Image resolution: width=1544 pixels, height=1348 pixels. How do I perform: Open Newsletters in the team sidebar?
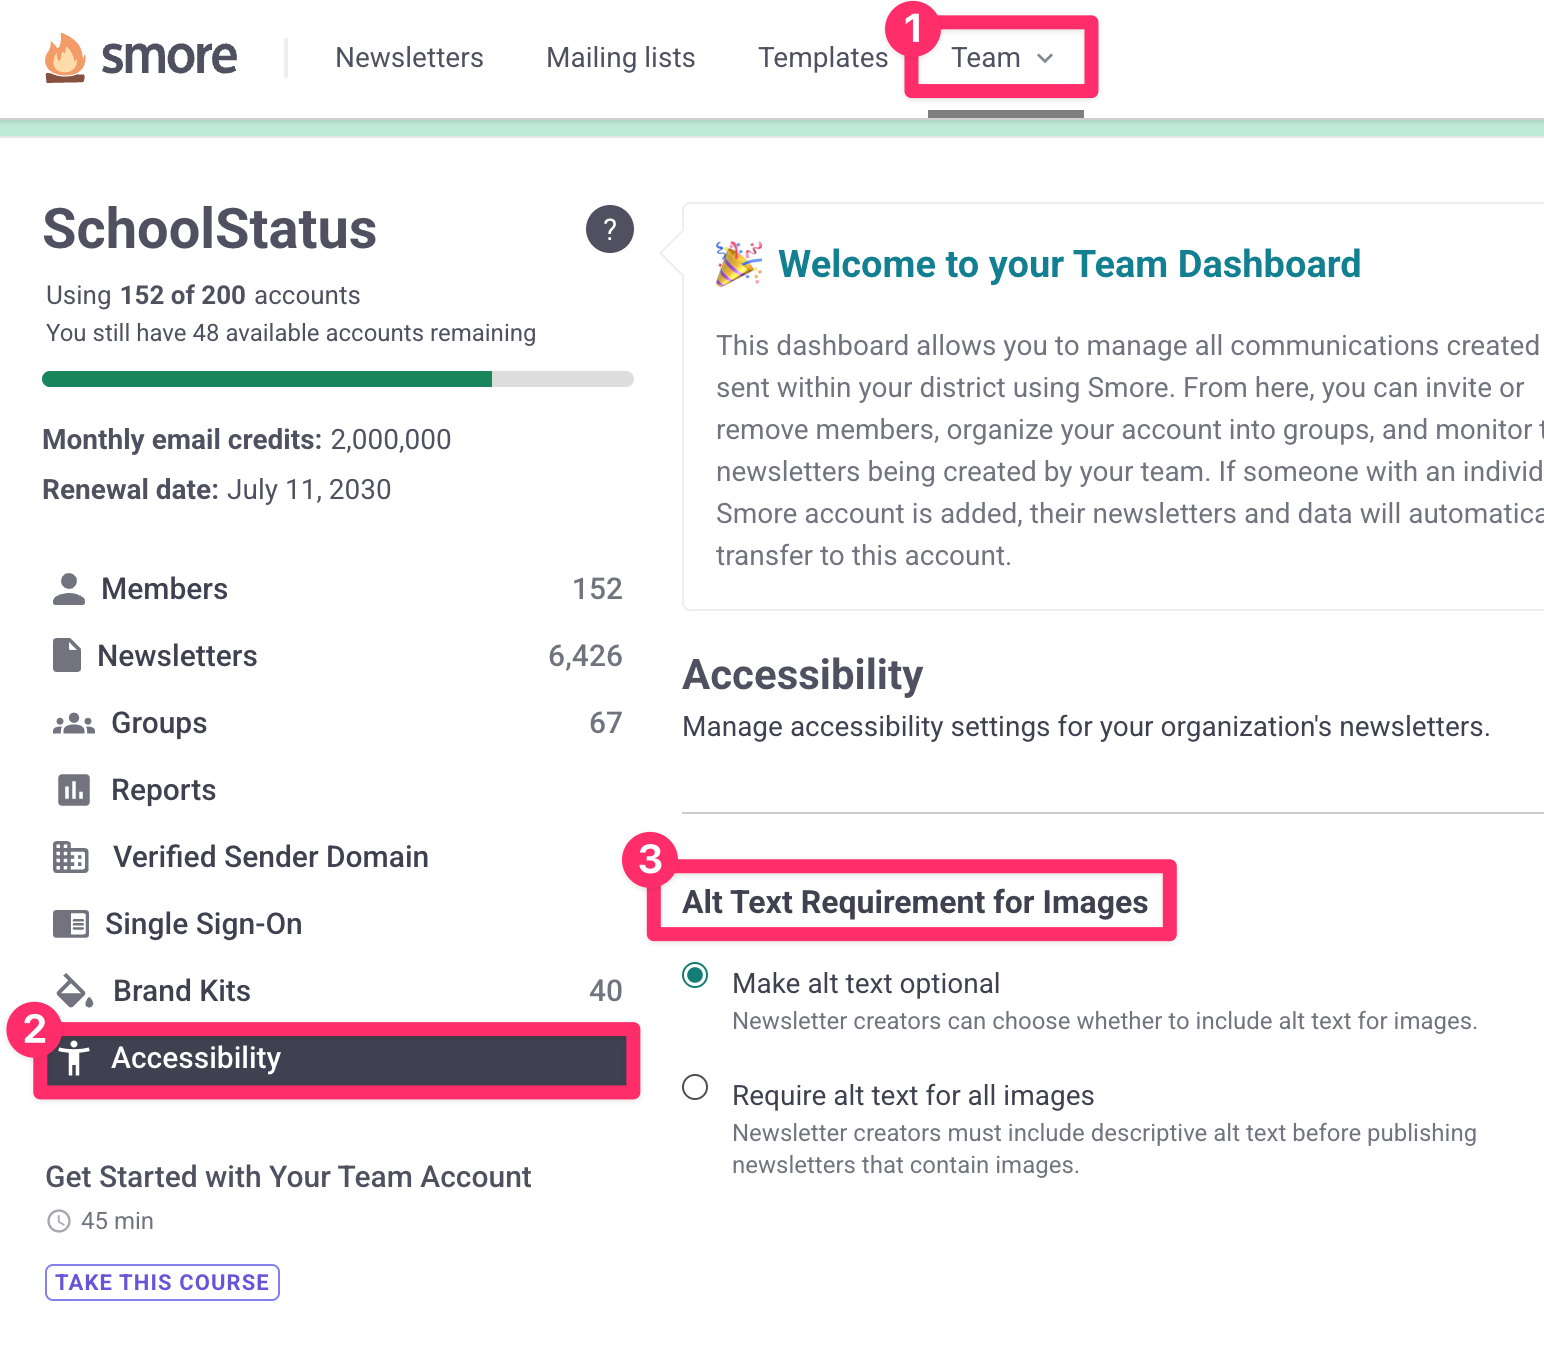[337, 656]
